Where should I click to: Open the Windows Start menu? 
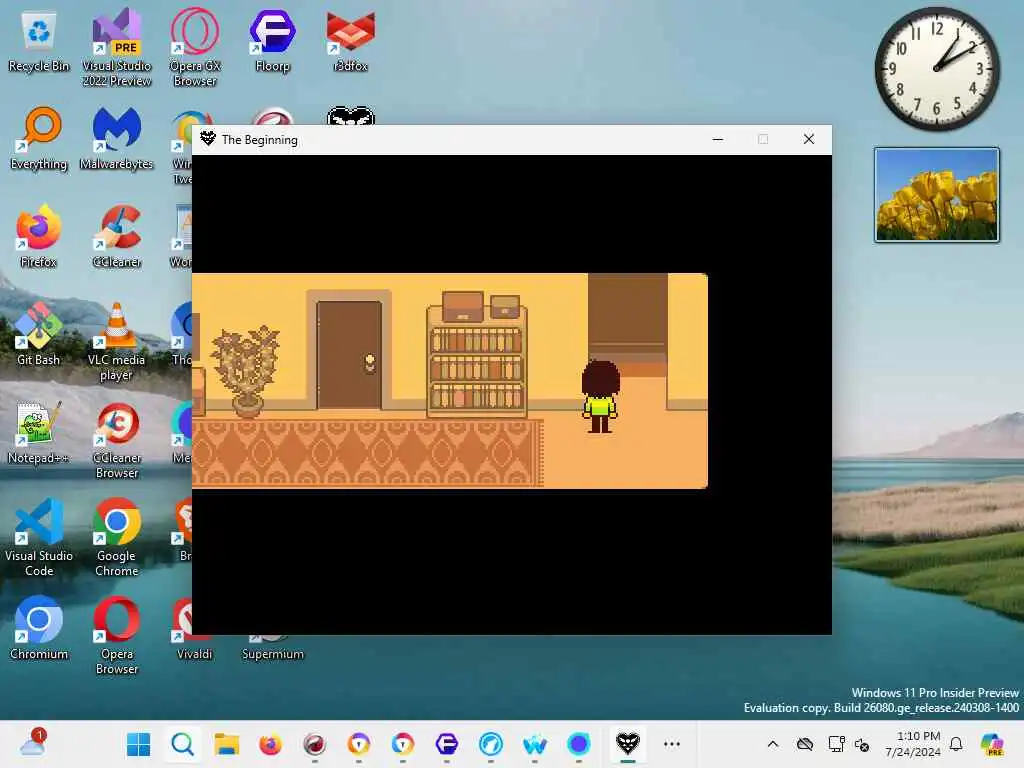(138, 744)
